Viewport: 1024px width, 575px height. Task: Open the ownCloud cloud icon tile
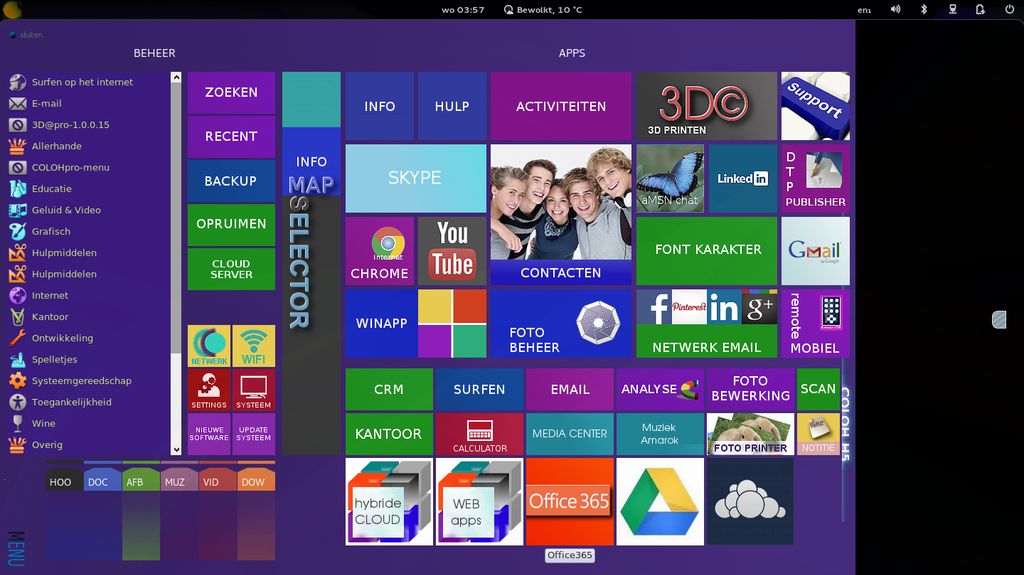[750, 501]
